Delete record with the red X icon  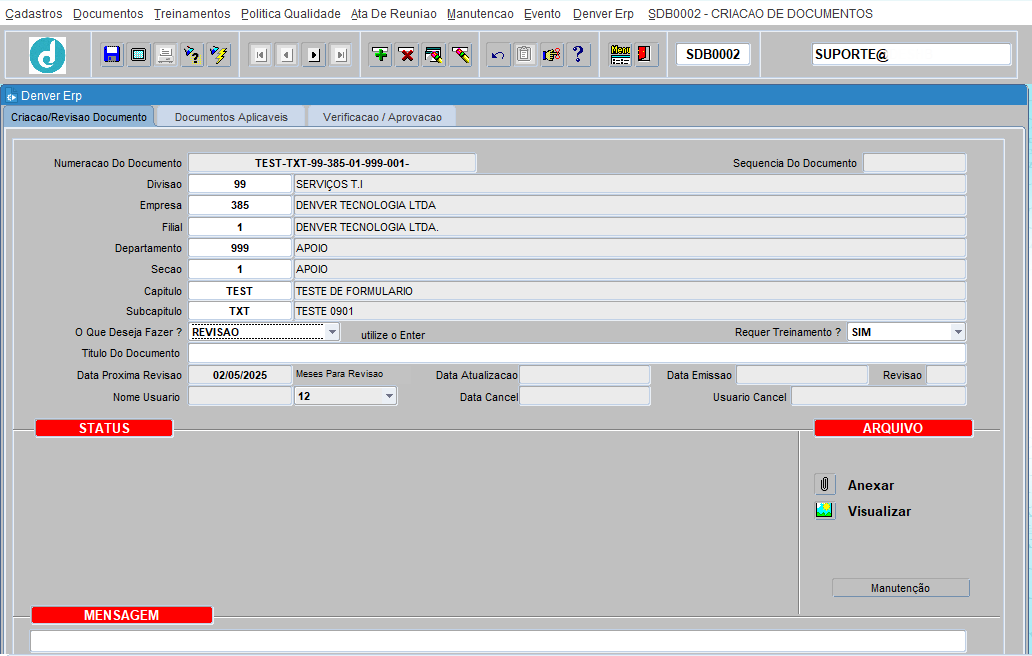point(407,55)
